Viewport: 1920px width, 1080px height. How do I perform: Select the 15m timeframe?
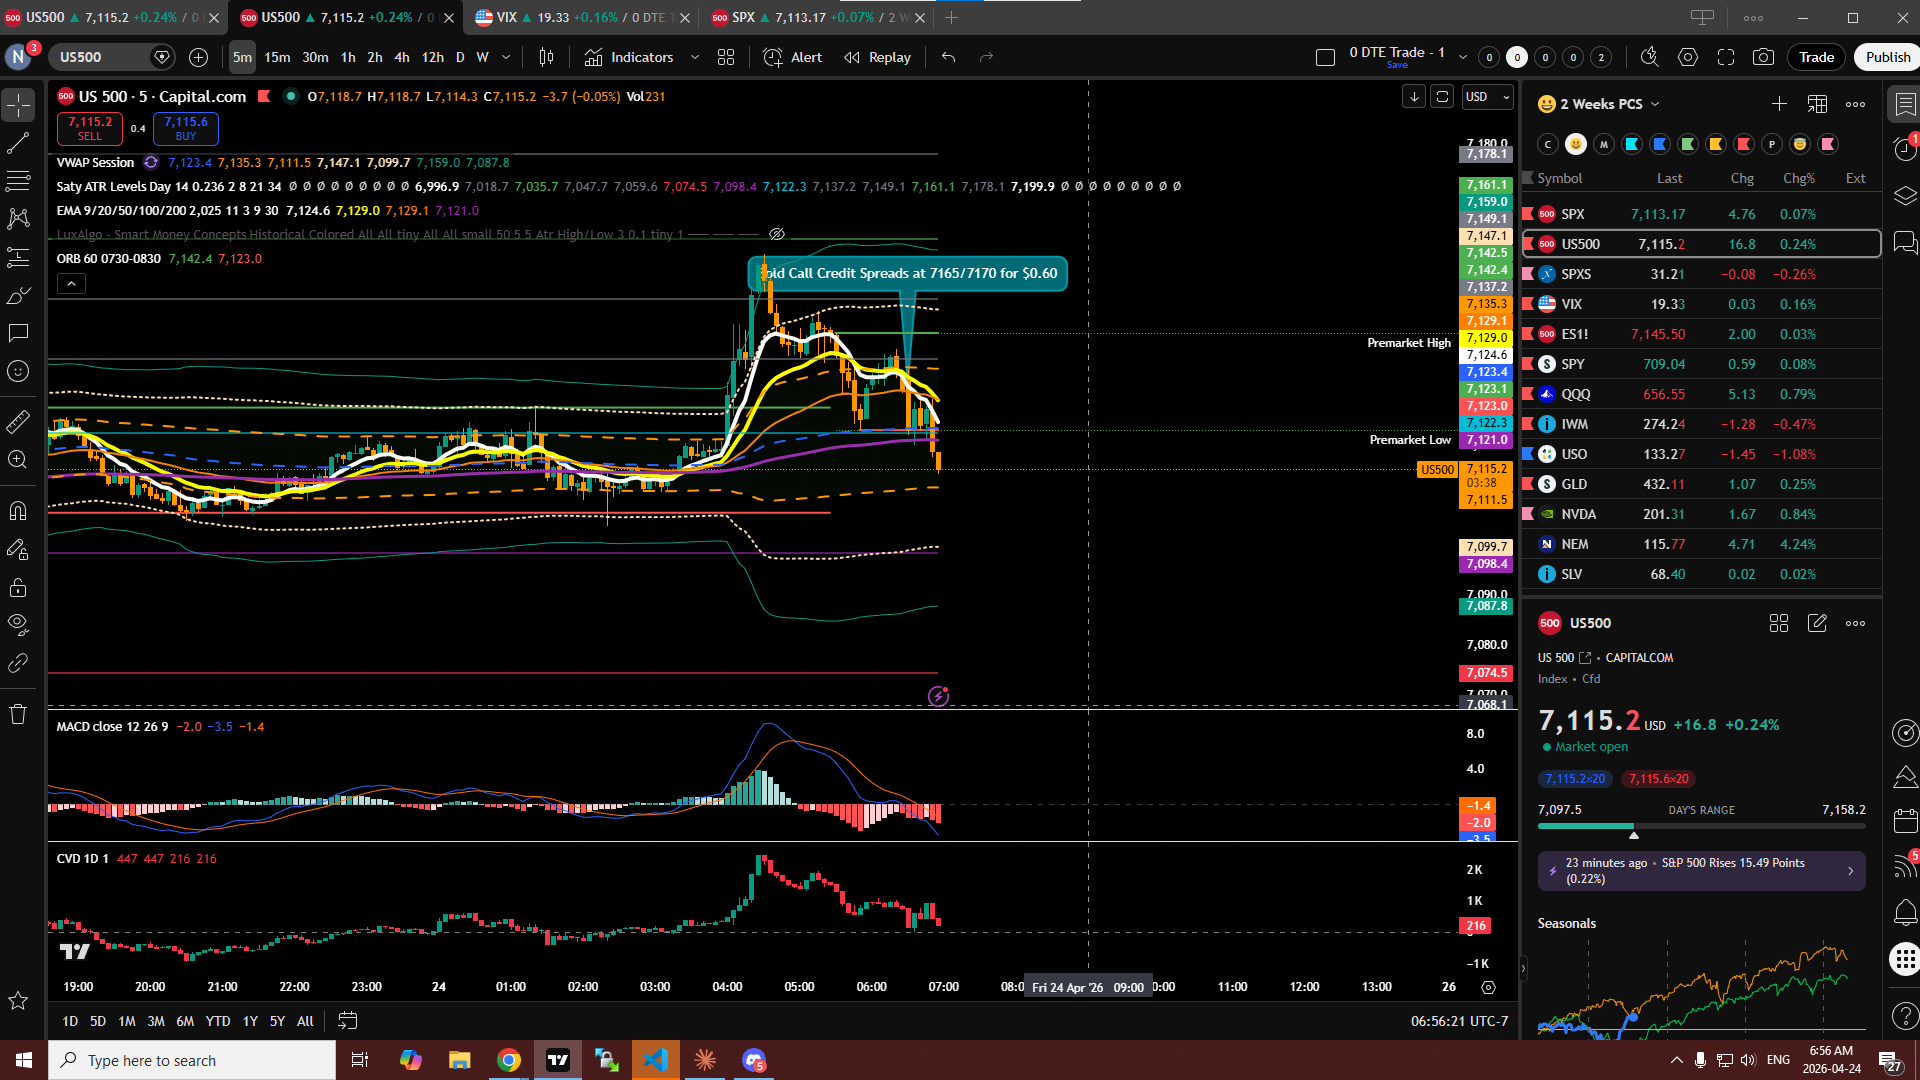(x=277, y=57)
